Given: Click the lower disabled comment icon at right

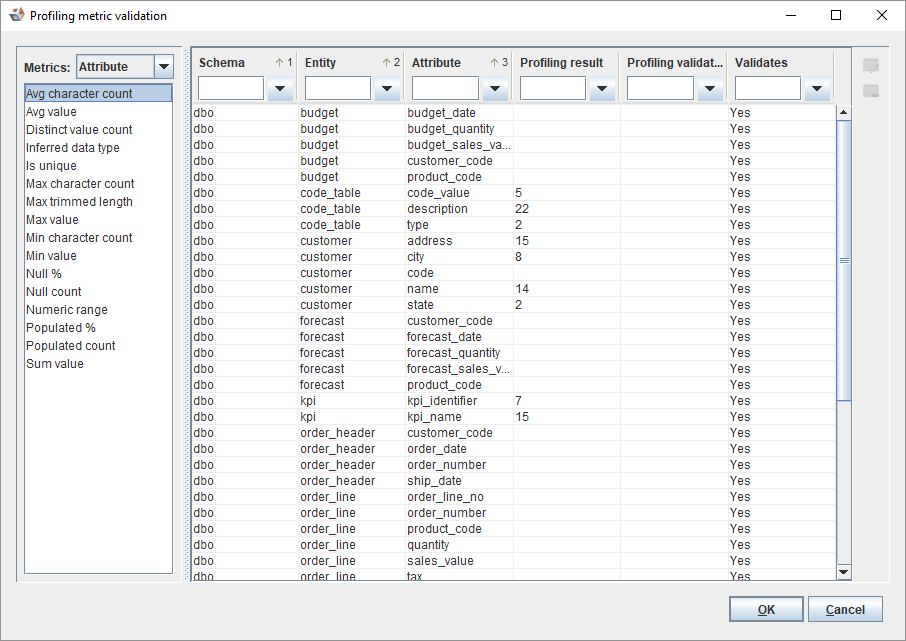Looking at the screenshot, I should pyautogui.click(x=871, y=91).
